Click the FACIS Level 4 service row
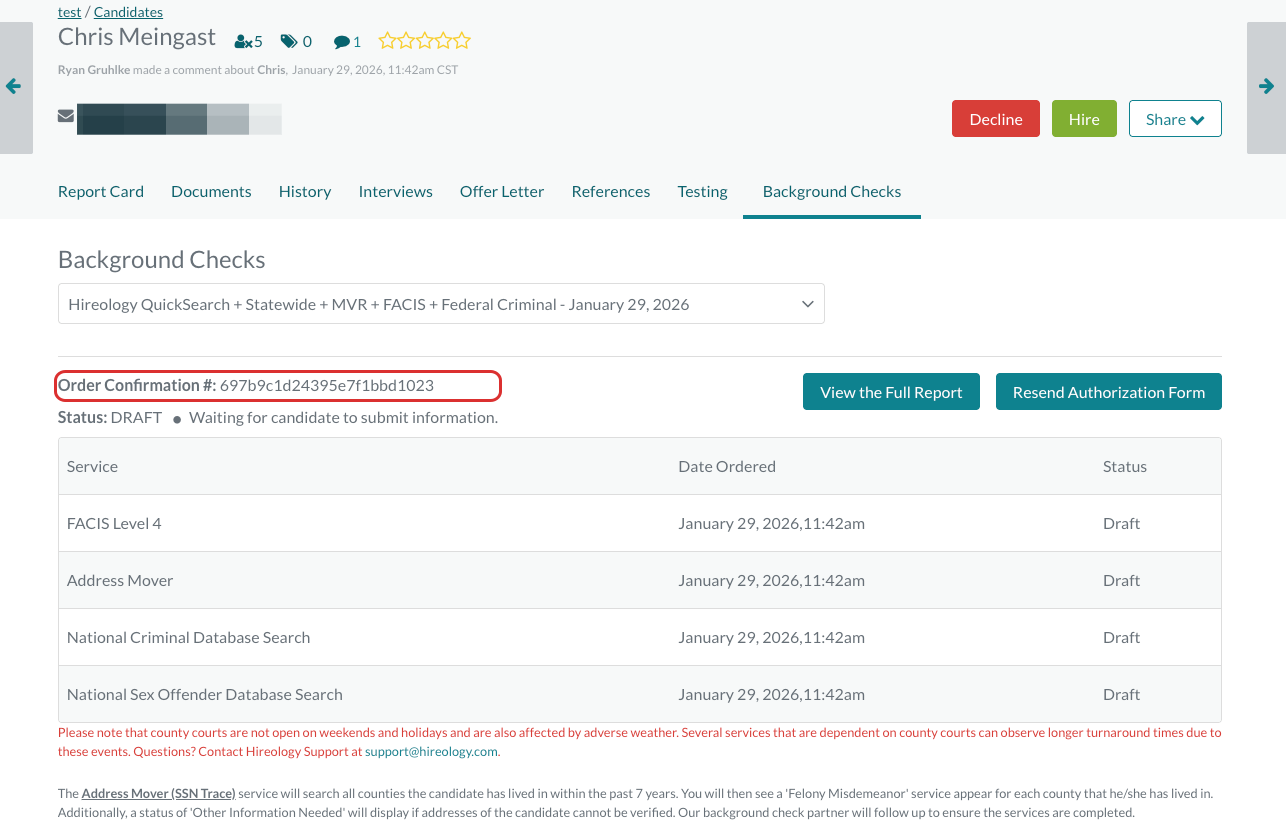The height and width of the screenshot is (830, 1286). click(640, 523)
